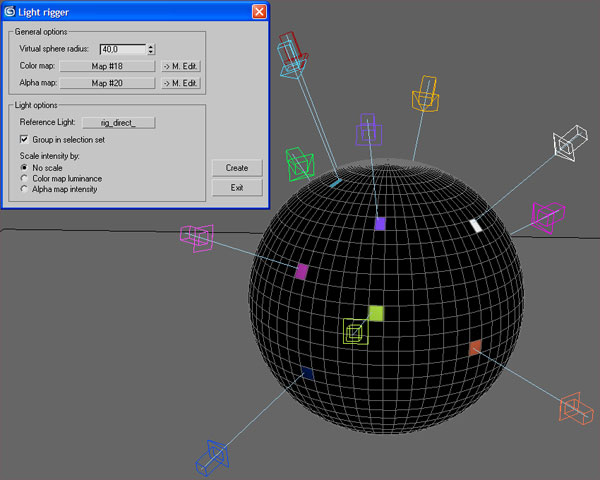Select the blue direct light gizmo
The image size is (600, 480).
(212, 458)
